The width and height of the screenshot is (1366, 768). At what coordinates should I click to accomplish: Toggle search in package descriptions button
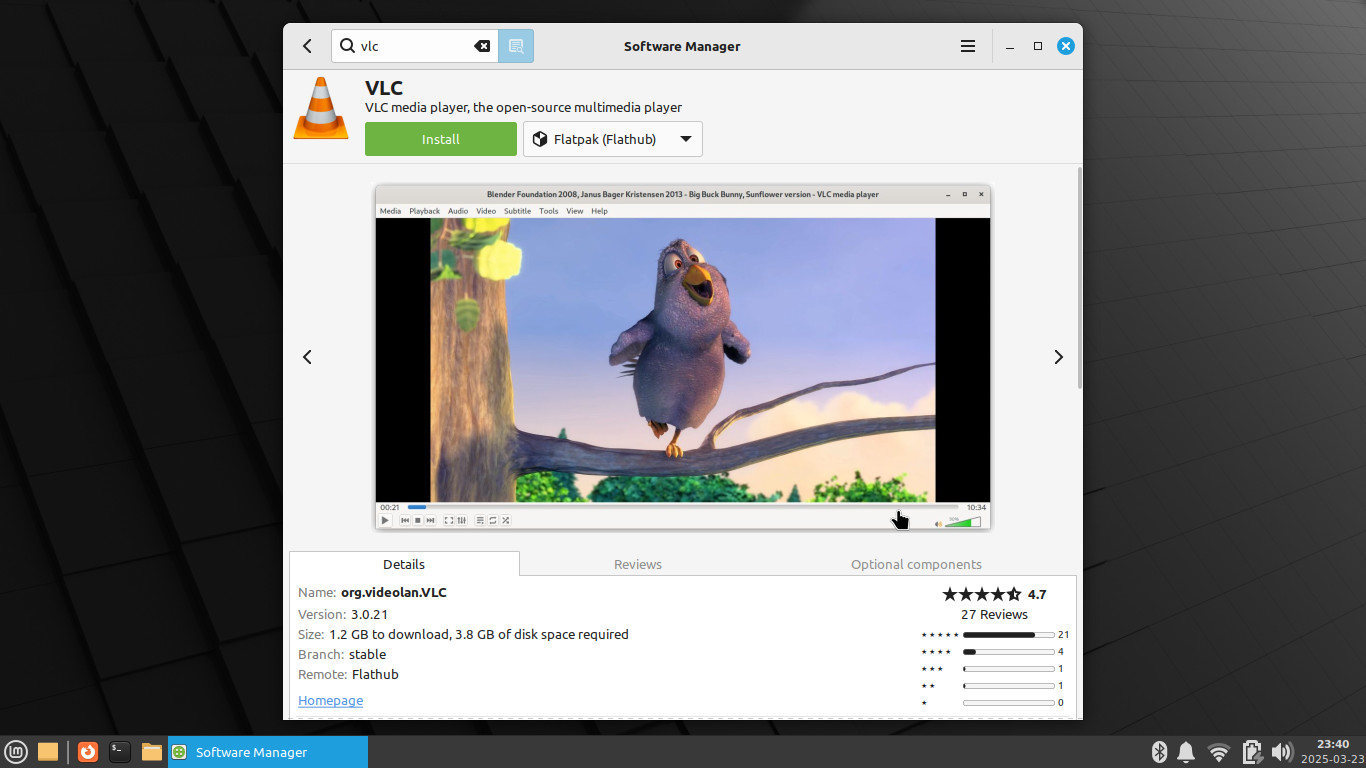tap(516, 46)
